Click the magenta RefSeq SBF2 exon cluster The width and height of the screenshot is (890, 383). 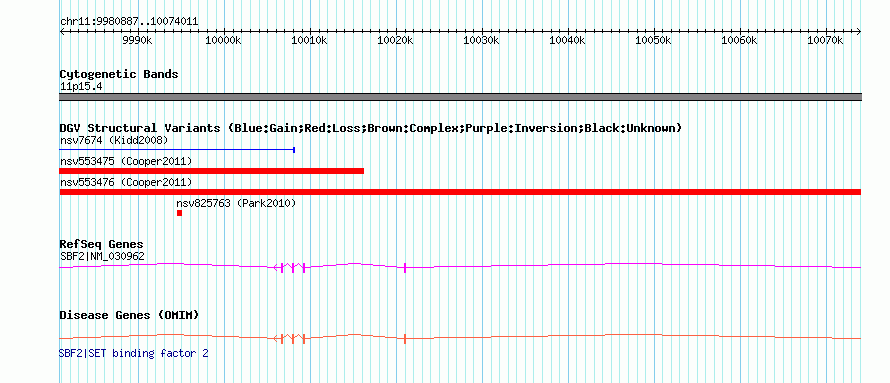pyautogui.click(x=293, y=267)
